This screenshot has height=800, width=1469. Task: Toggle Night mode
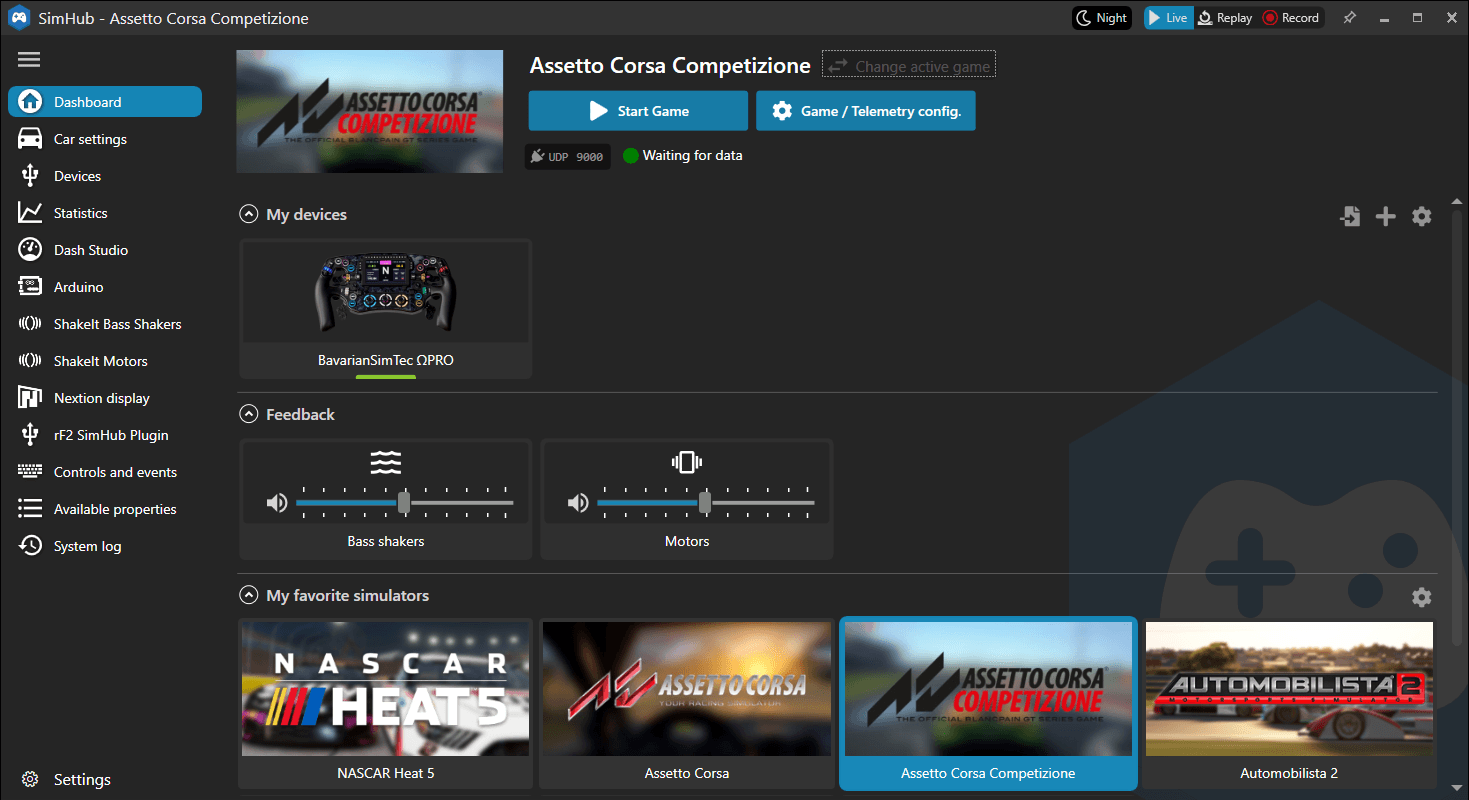click(1101, 18)
